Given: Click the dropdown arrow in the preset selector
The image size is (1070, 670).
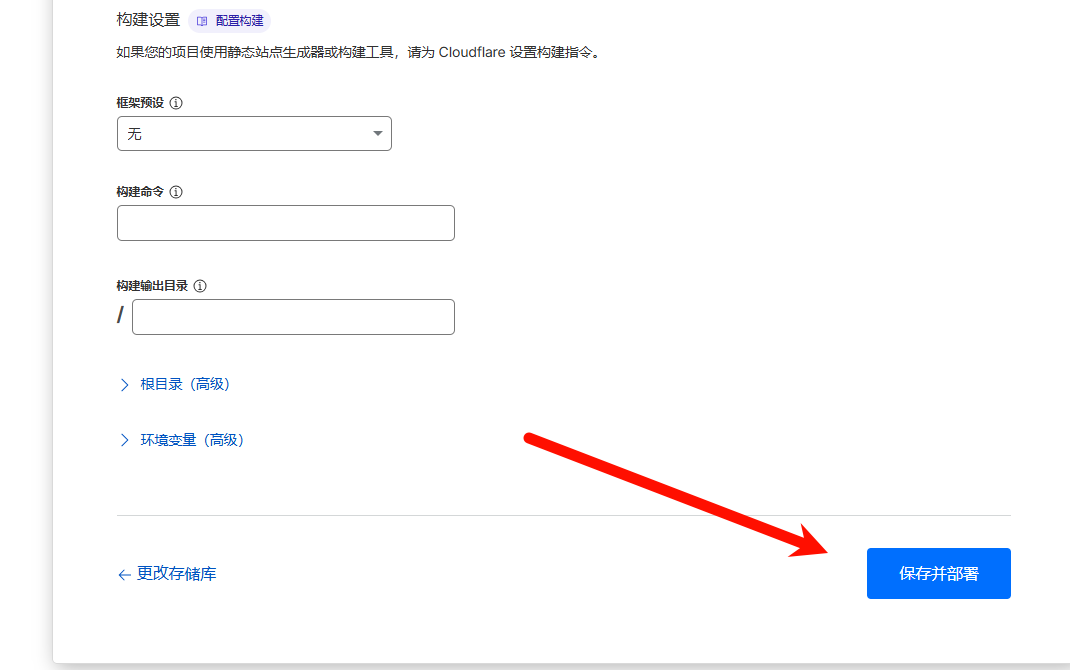Looking at the screenshot, I should pyautogui.click(x=377, y=133).
